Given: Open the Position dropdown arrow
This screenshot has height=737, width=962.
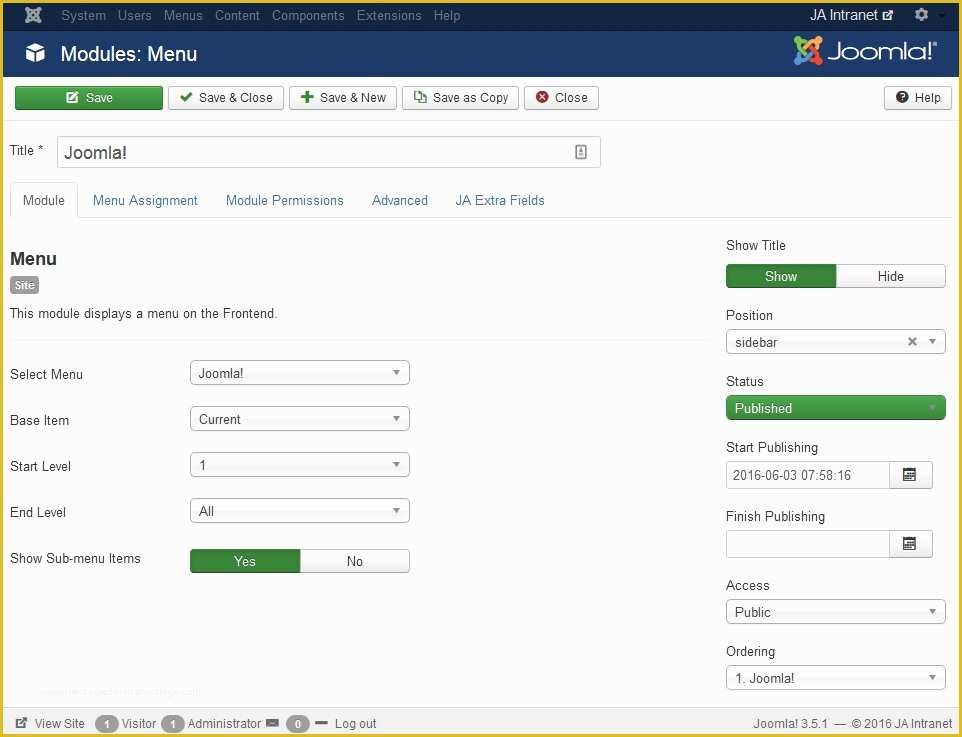Looking at the screenshot, I should (933, 342).
